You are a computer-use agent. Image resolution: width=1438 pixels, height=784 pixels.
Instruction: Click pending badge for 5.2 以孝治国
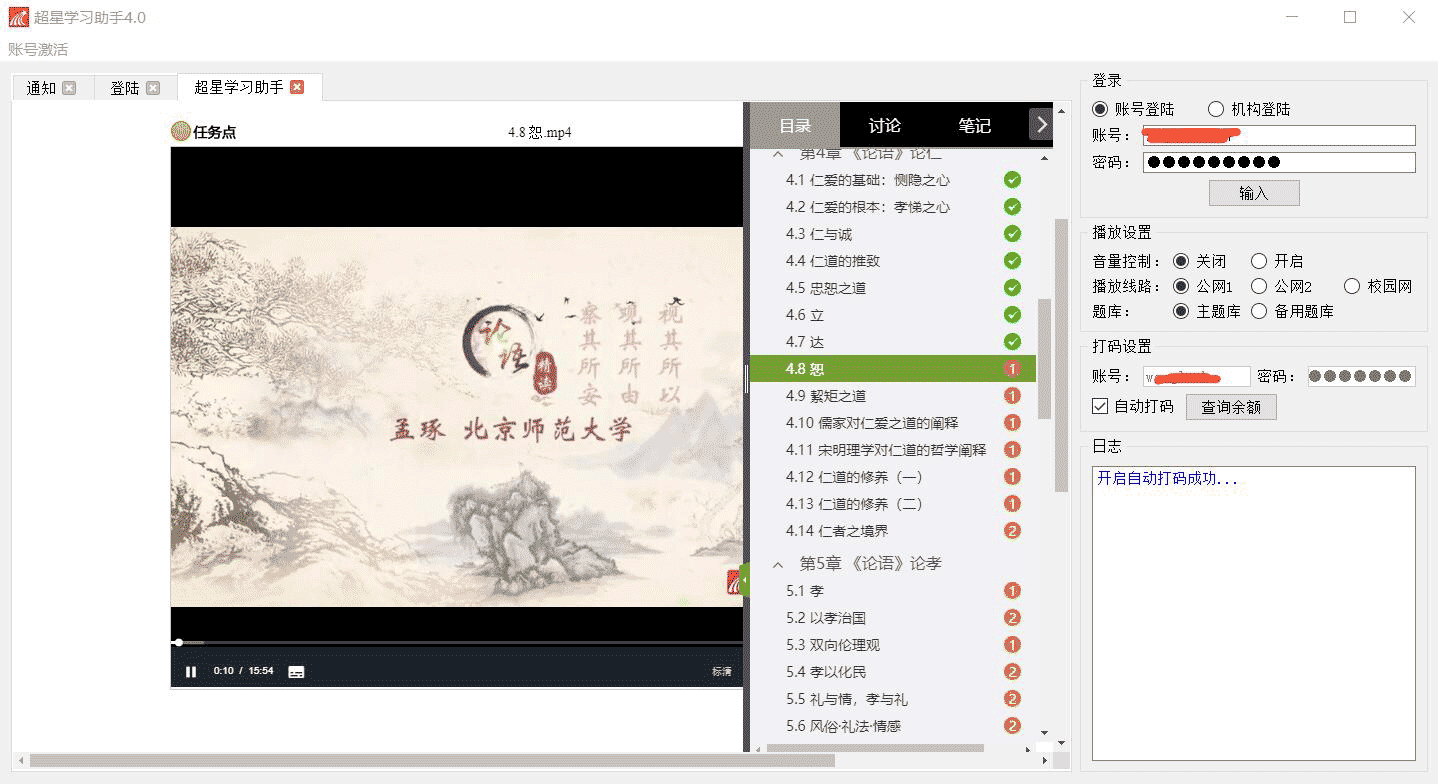tap(1012, 618)
